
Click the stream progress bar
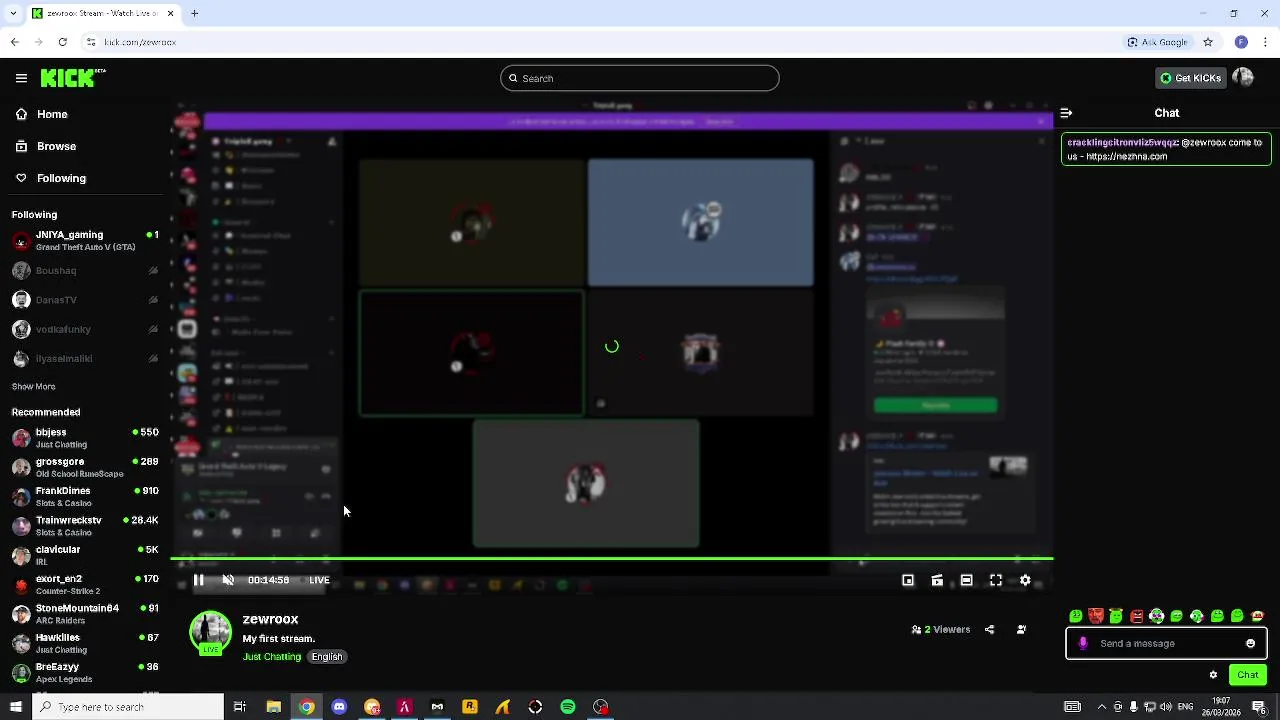tap(612, 558)
